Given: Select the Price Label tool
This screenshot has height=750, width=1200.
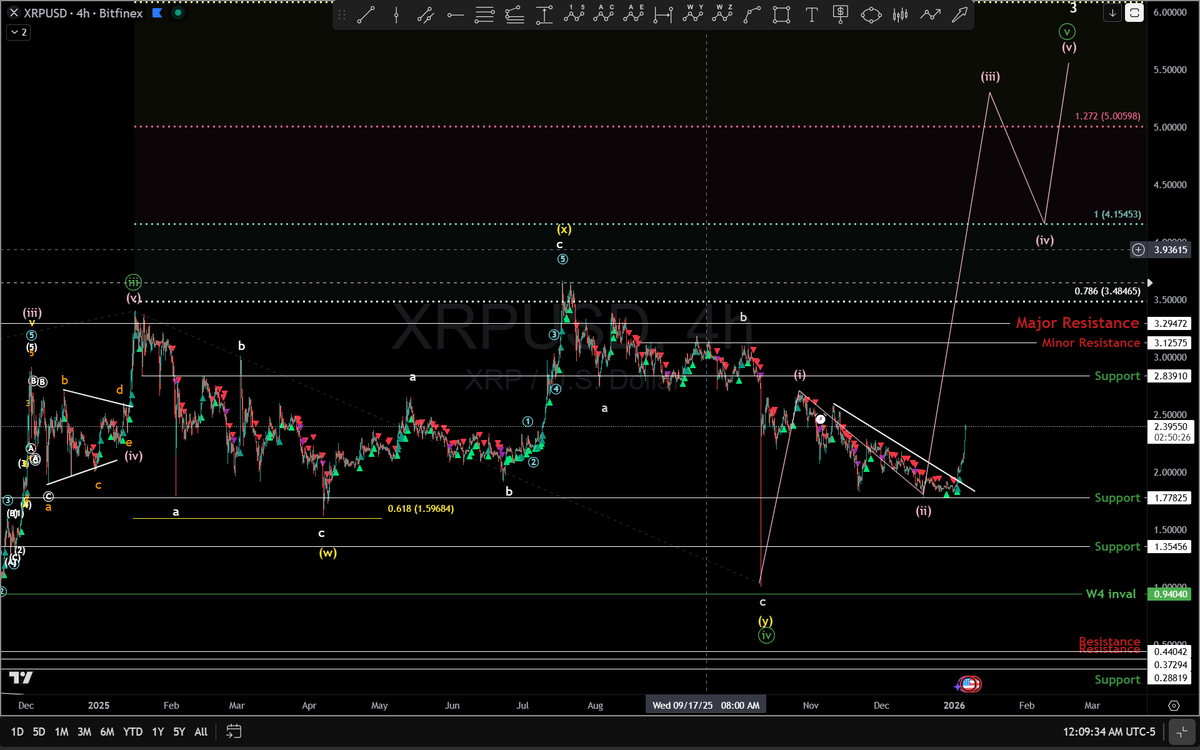Looking at the screenshot, I should (841, 15).
